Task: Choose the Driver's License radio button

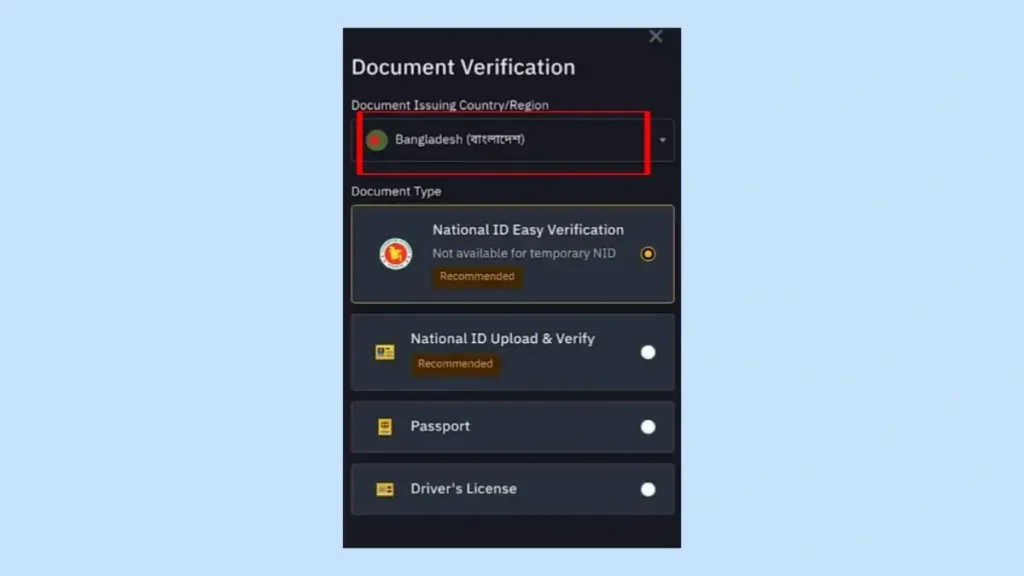Action: coord(648,489)
